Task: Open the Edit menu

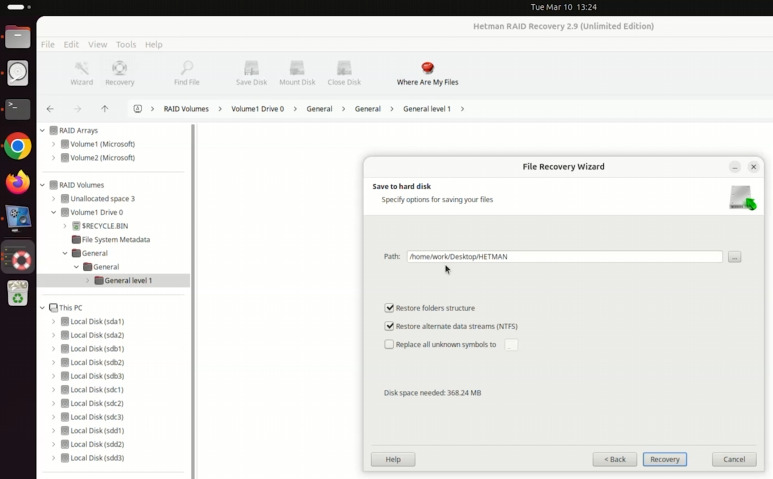Action: [x=71, y=44]
